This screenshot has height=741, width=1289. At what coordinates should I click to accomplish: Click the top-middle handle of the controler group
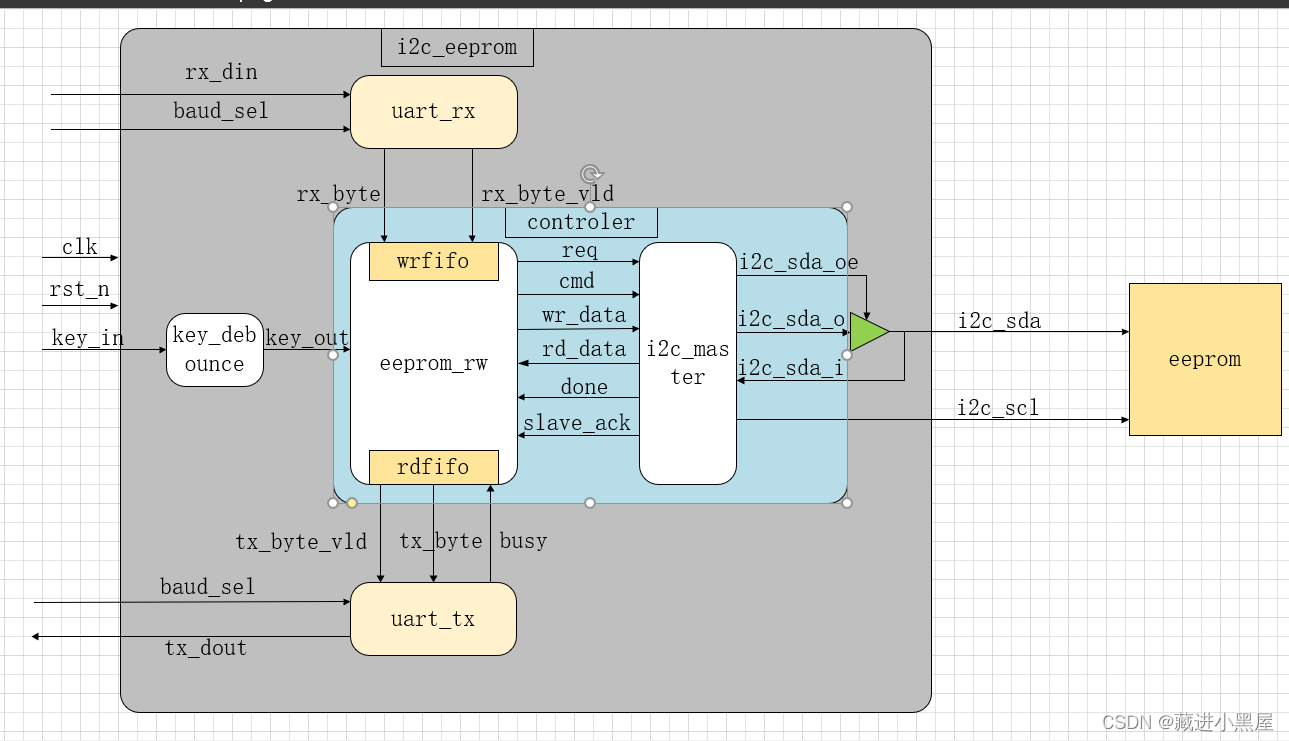point(589,207)
